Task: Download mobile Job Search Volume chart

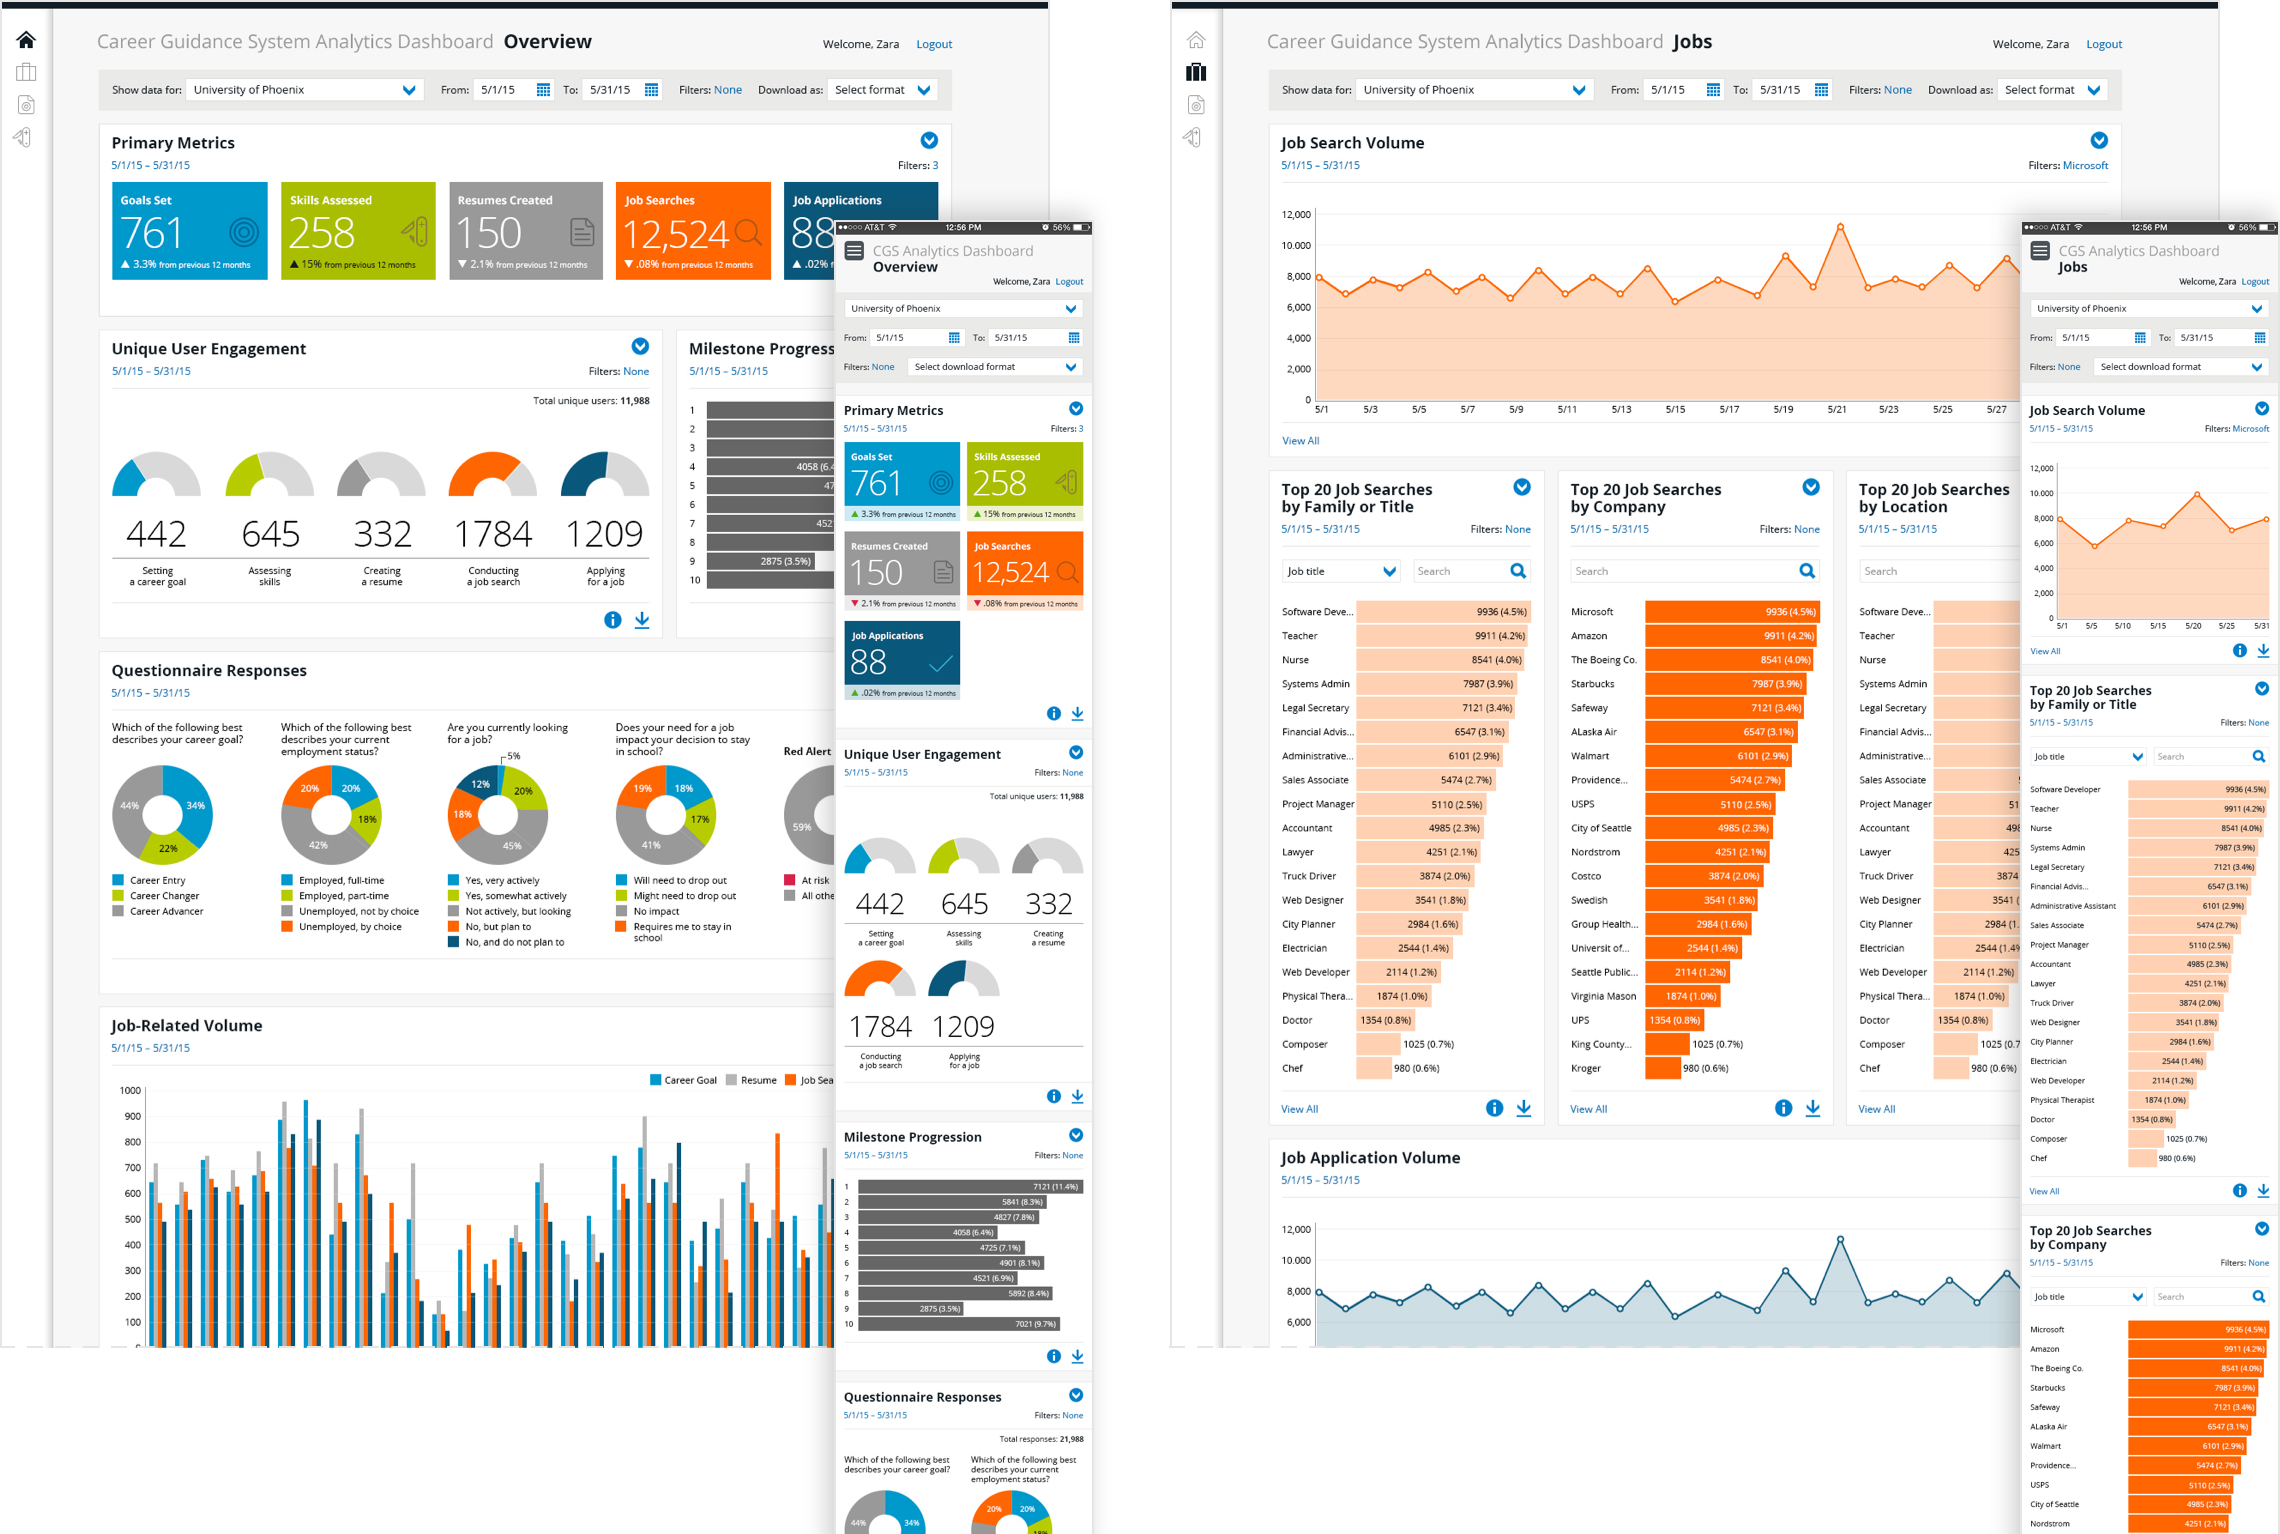Action: pyautogui.click(x=2263, y=651)
